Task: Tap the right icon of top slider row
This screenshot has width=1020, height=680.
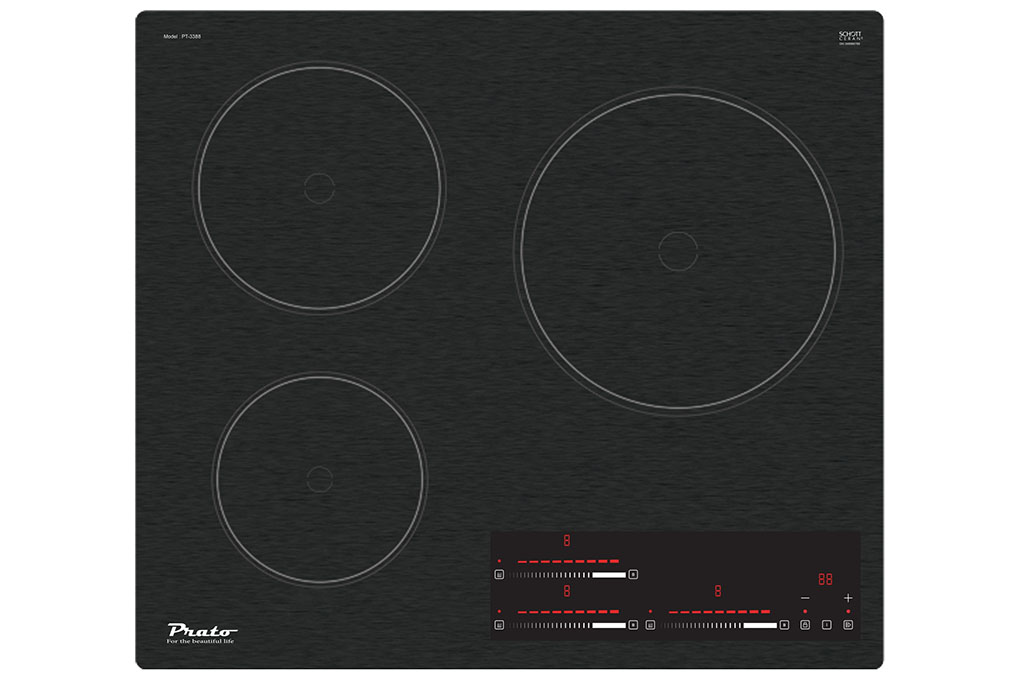Action: tap(633, 575)
